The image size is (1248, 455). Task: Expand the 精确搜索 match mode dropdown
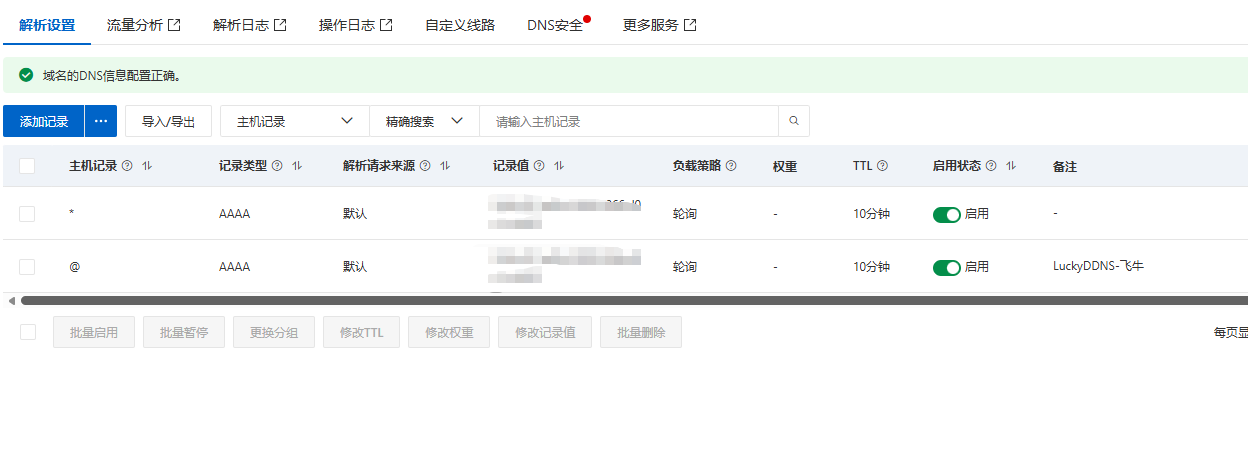click(425, 121)
